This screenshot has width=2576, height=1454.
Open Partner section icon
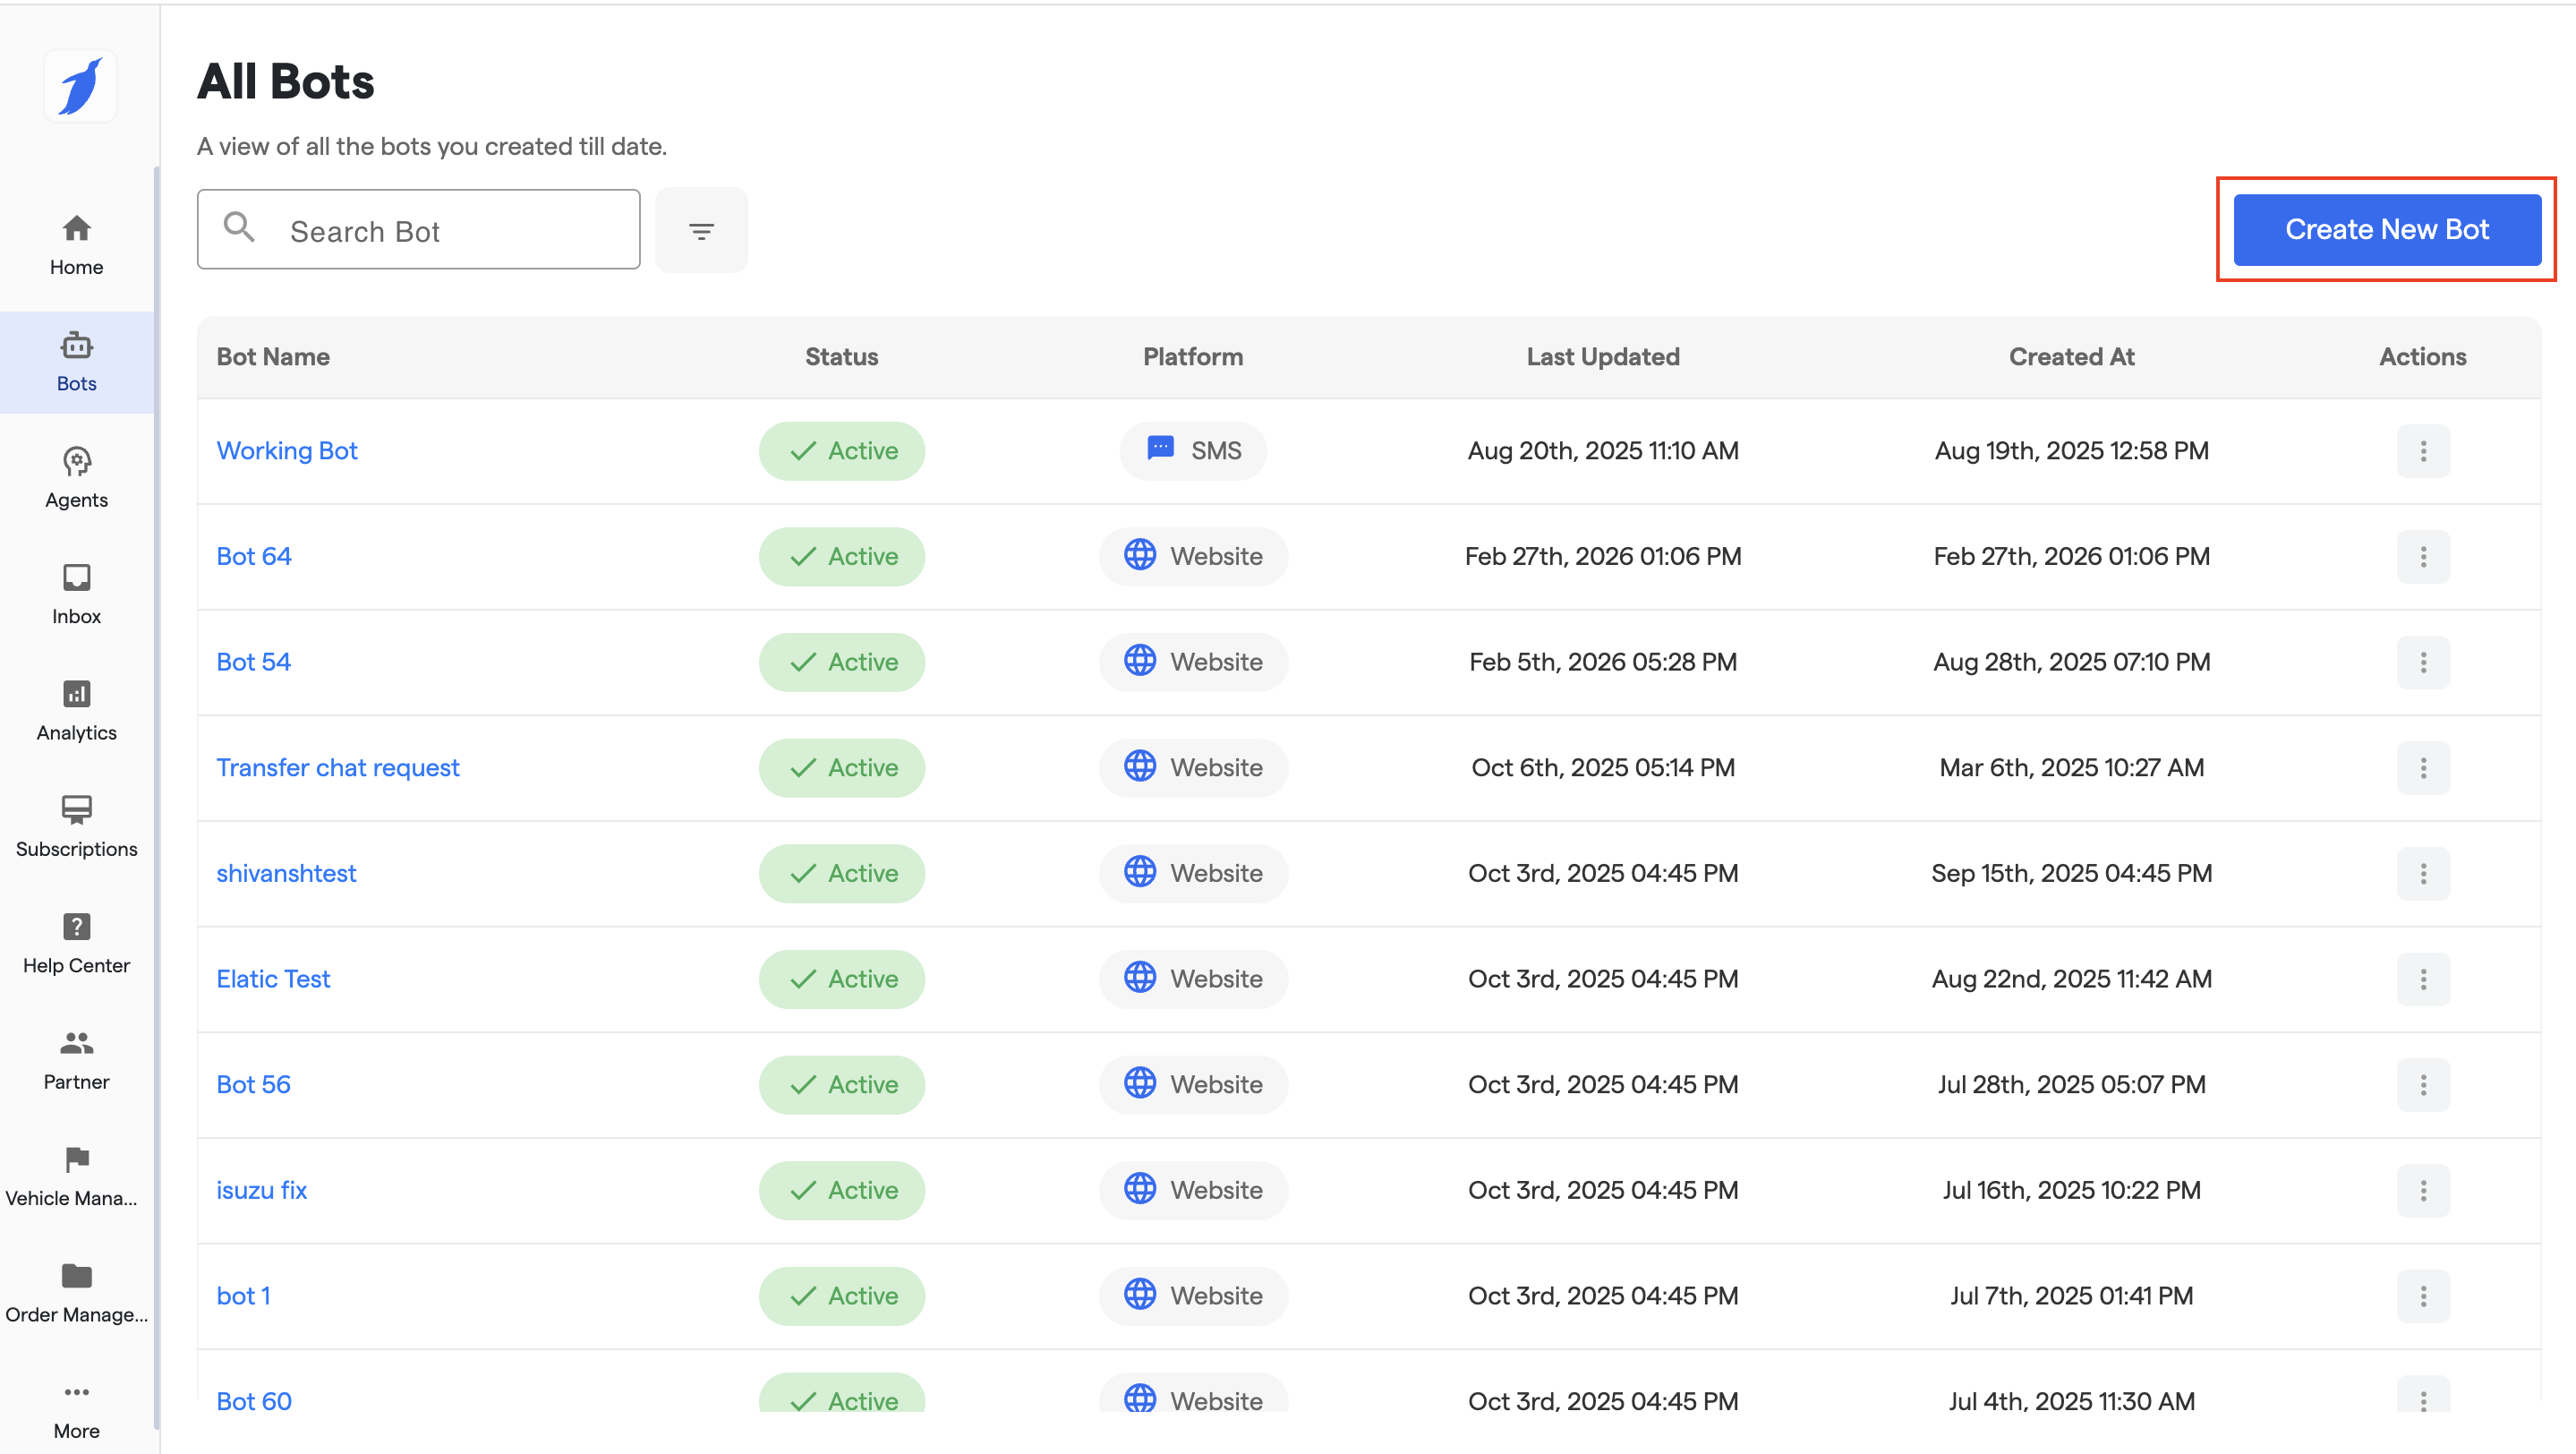76,1059
